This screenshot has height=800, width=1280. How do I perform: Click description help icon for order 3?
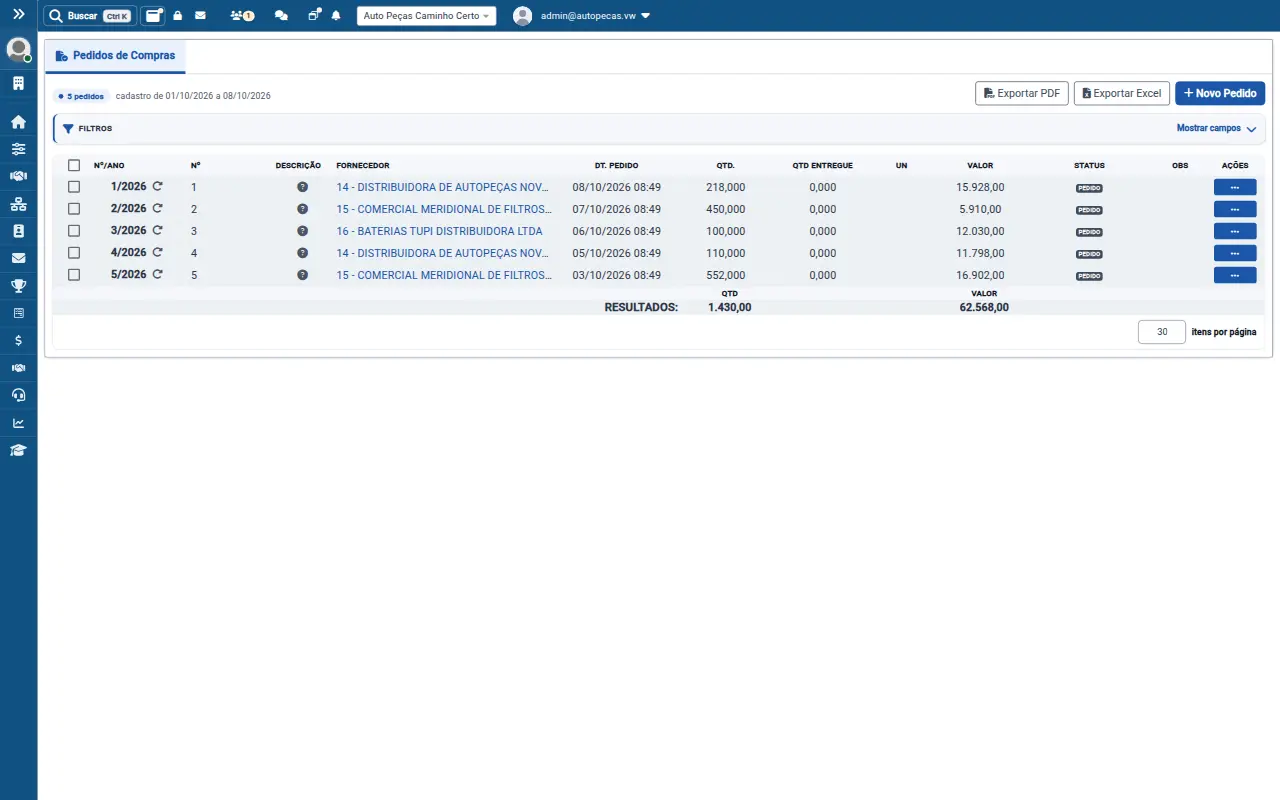point(302,231)
